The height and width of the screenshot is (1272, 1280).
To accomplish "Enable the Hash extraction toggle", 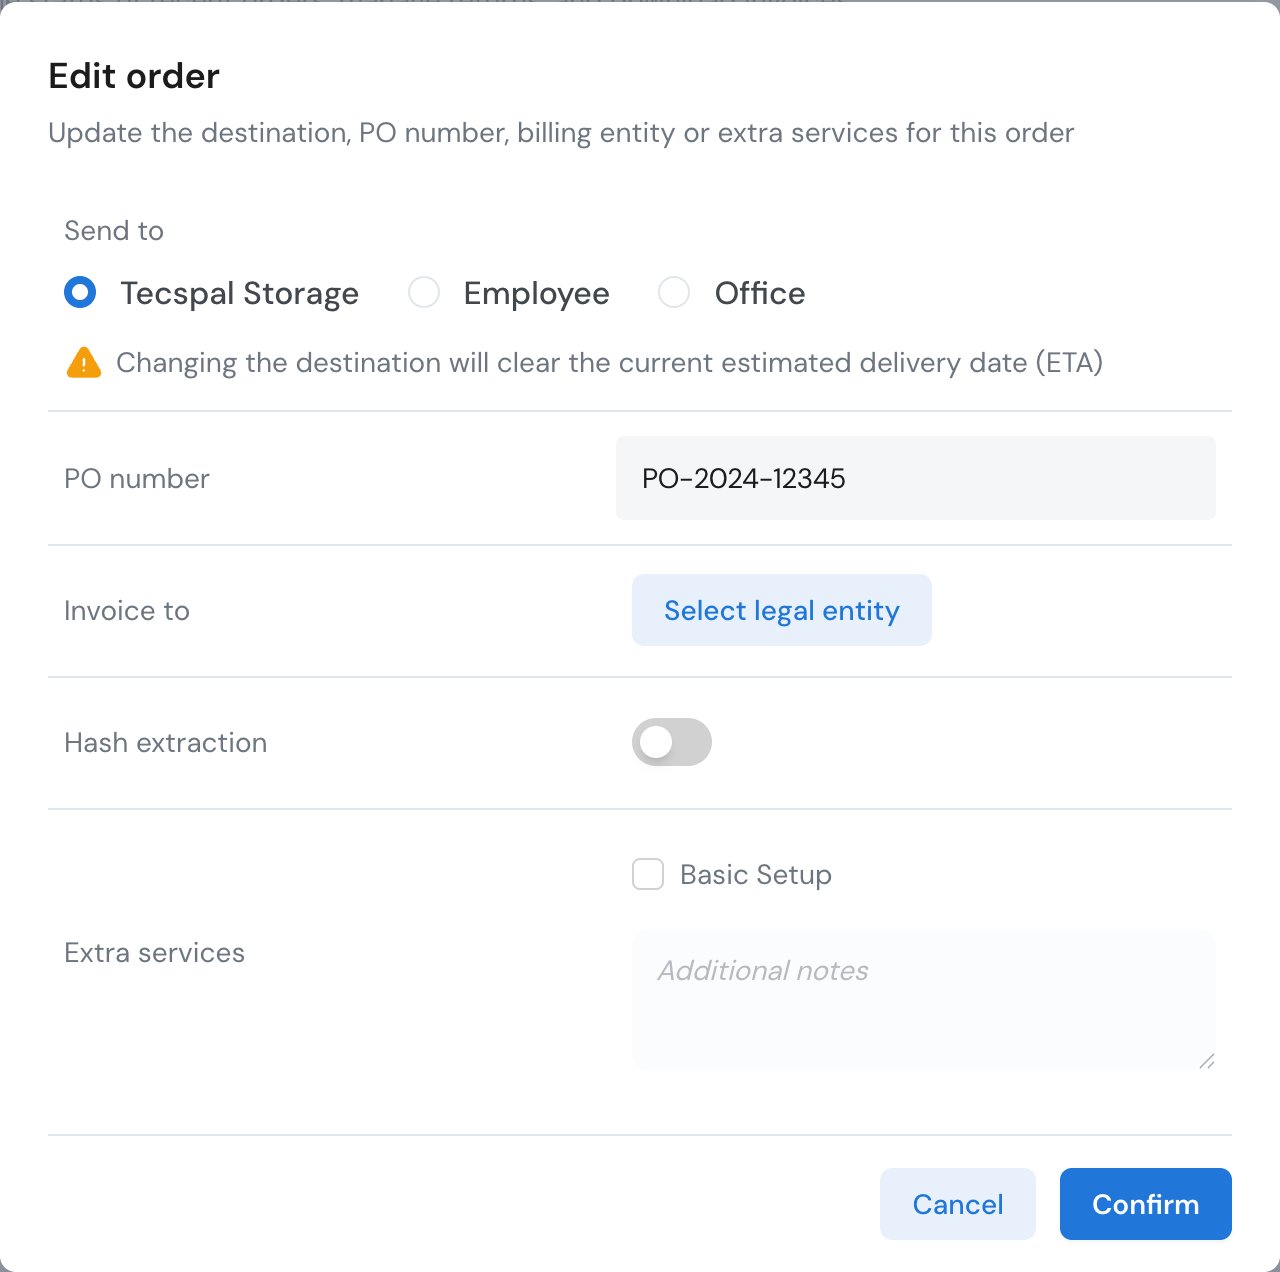I will (672, 742).
